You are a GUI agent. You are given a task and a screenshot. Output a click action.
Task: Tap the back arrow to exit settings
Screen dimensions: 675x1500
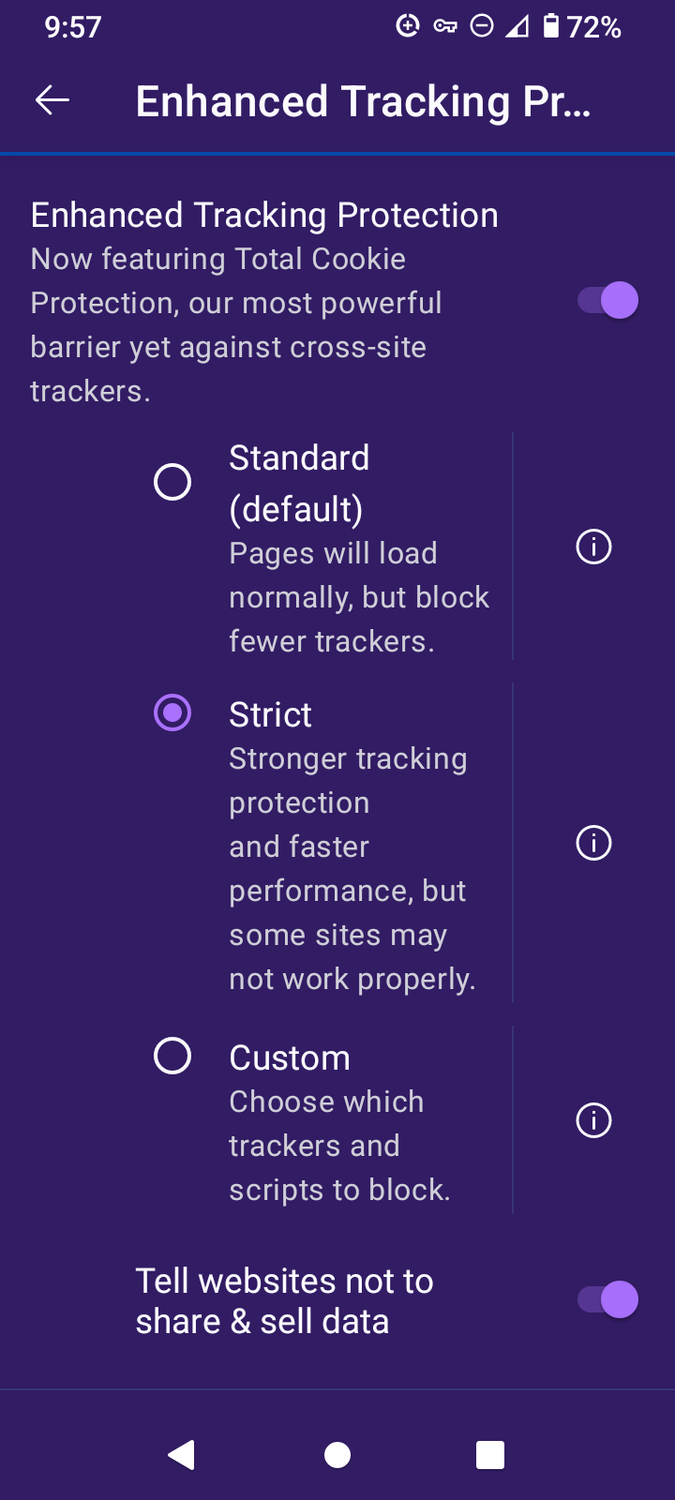click(x=51, y=100)
